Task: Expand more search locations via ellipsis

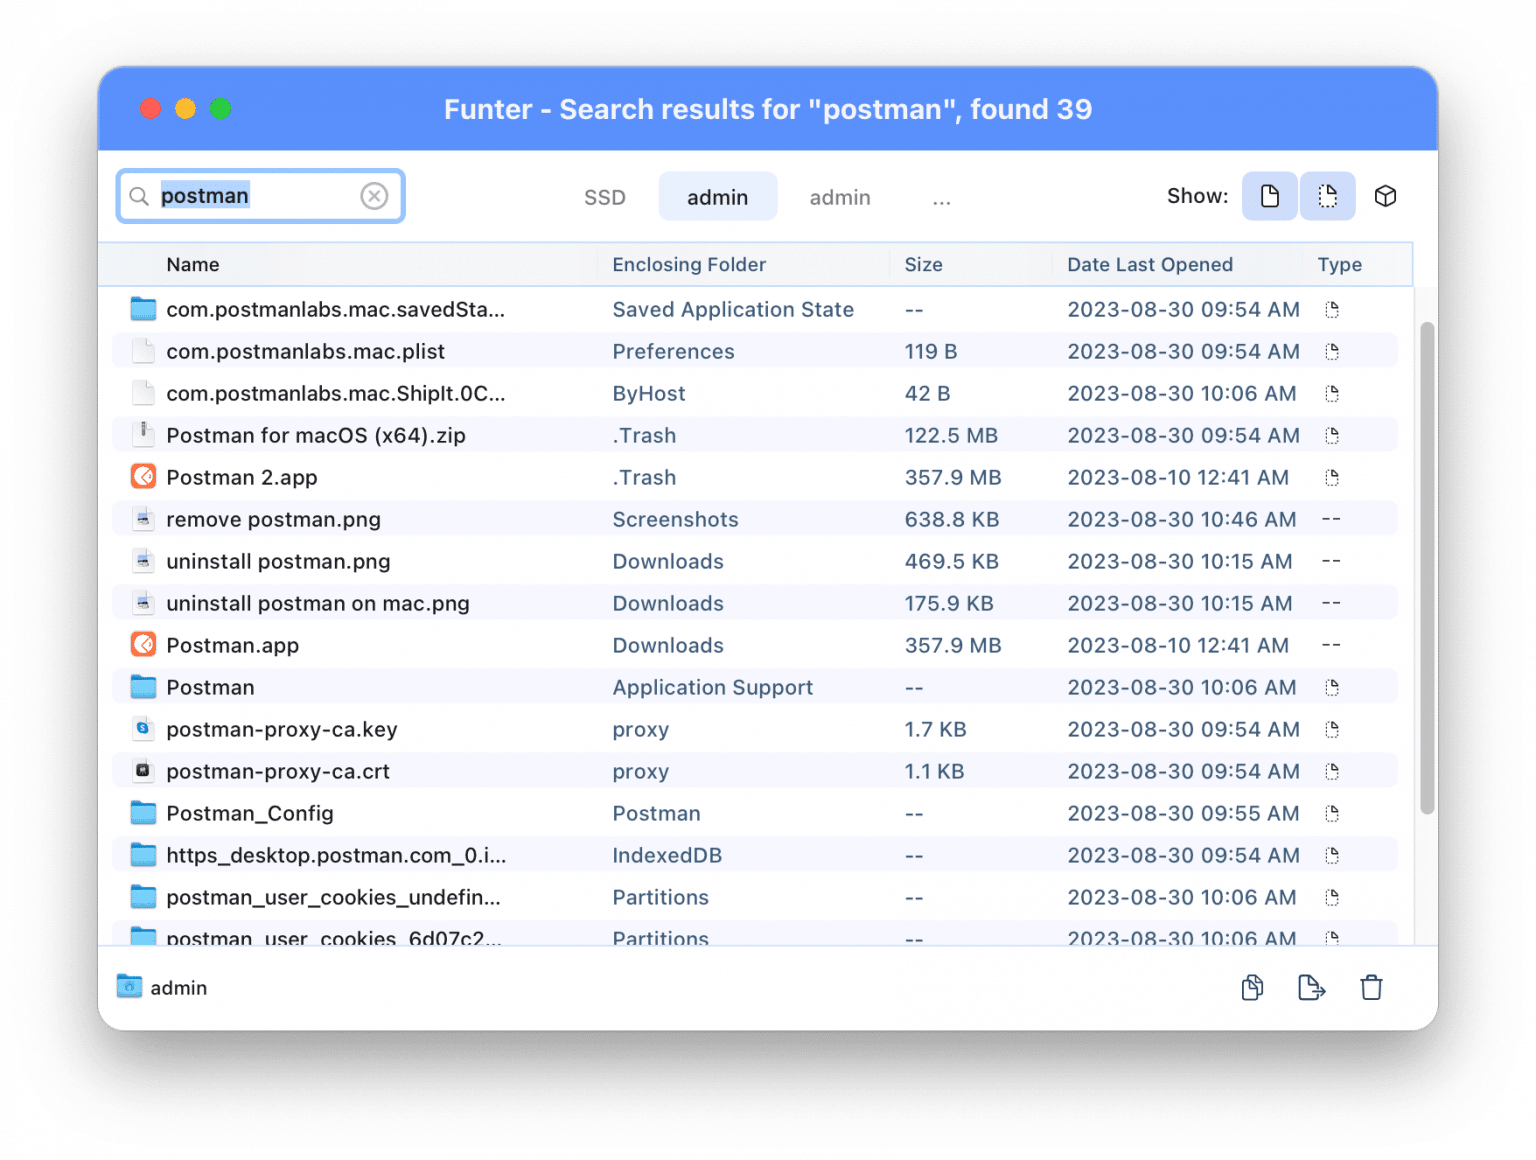Action: pos(941,199)
